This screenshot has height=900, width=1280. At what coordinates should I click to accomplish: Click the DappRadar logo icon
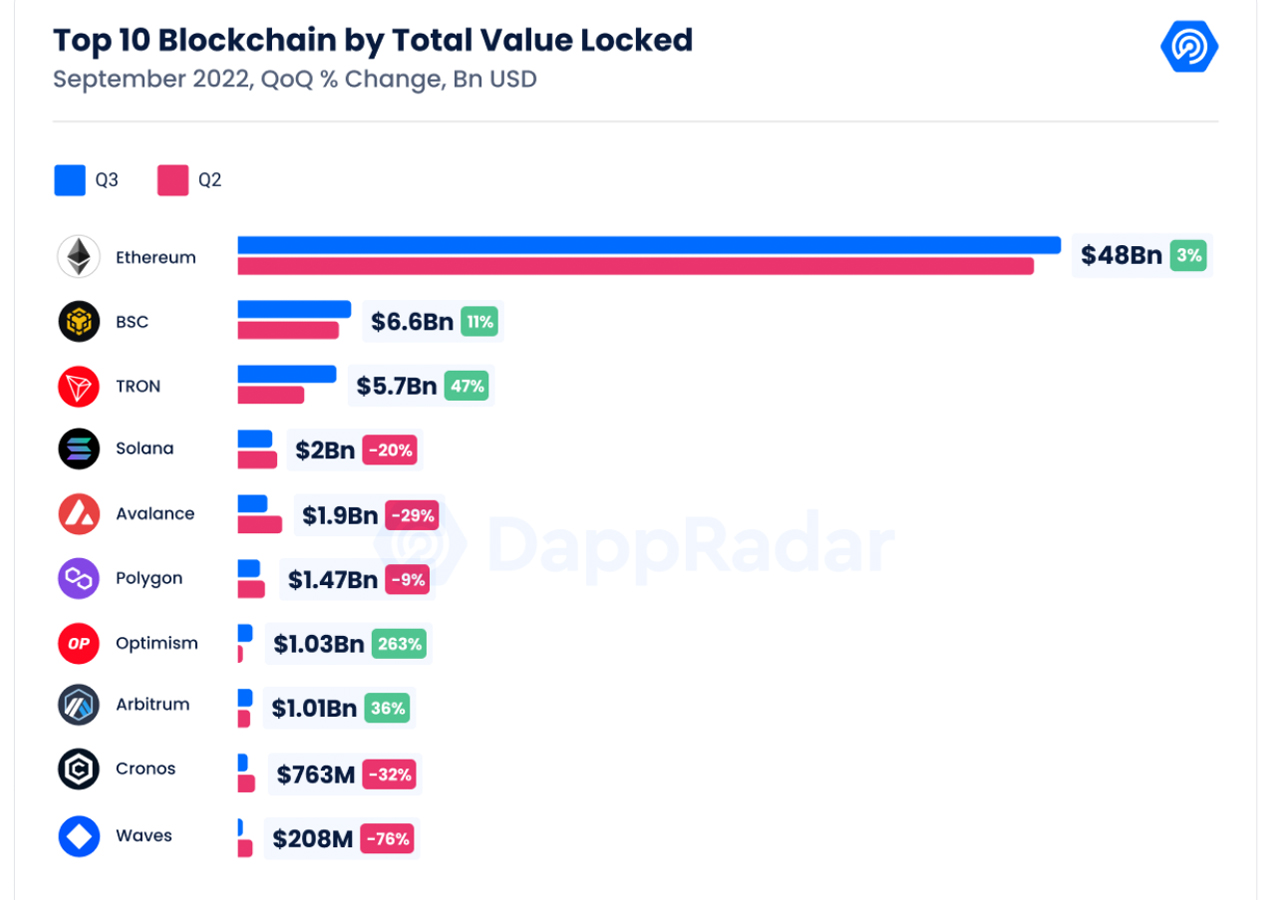pyautogui.click(x=1189, y=46)
